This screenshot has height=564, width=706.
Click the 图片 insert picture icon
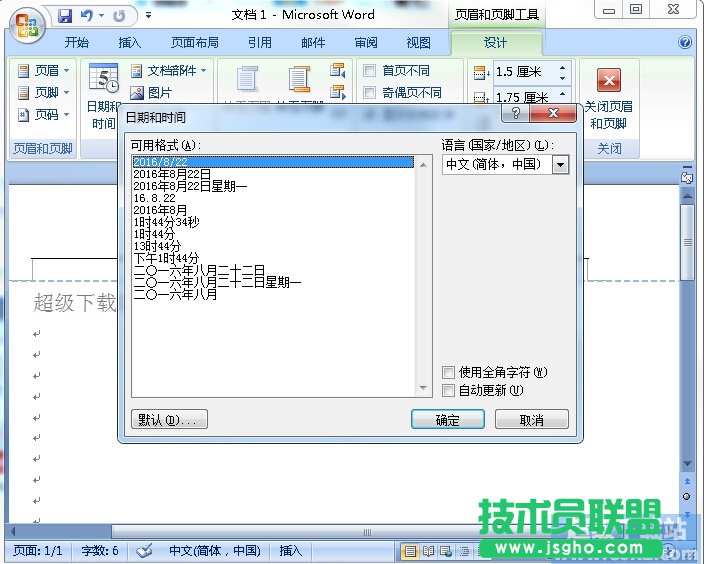tap(137, 93)
